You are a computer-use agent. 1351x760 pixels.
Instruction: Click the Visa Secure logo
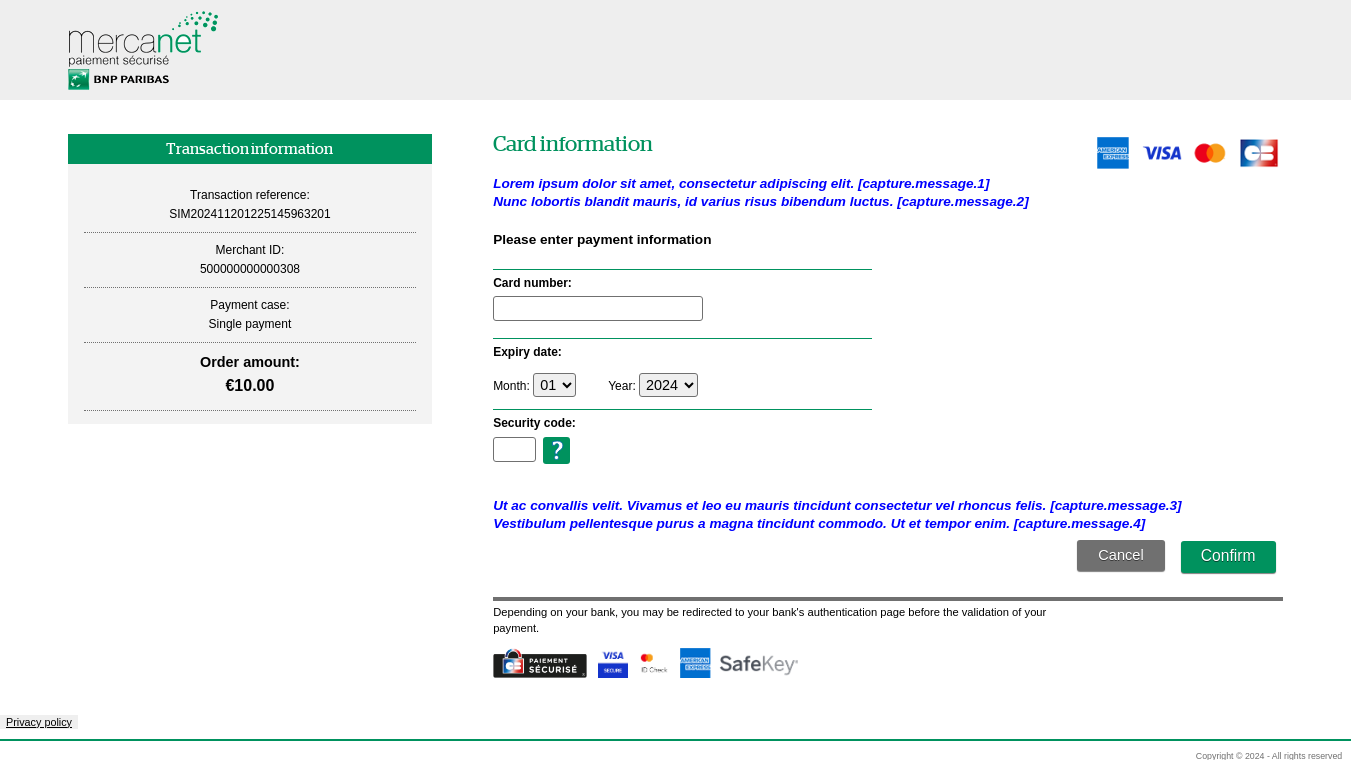pos(612,663)
